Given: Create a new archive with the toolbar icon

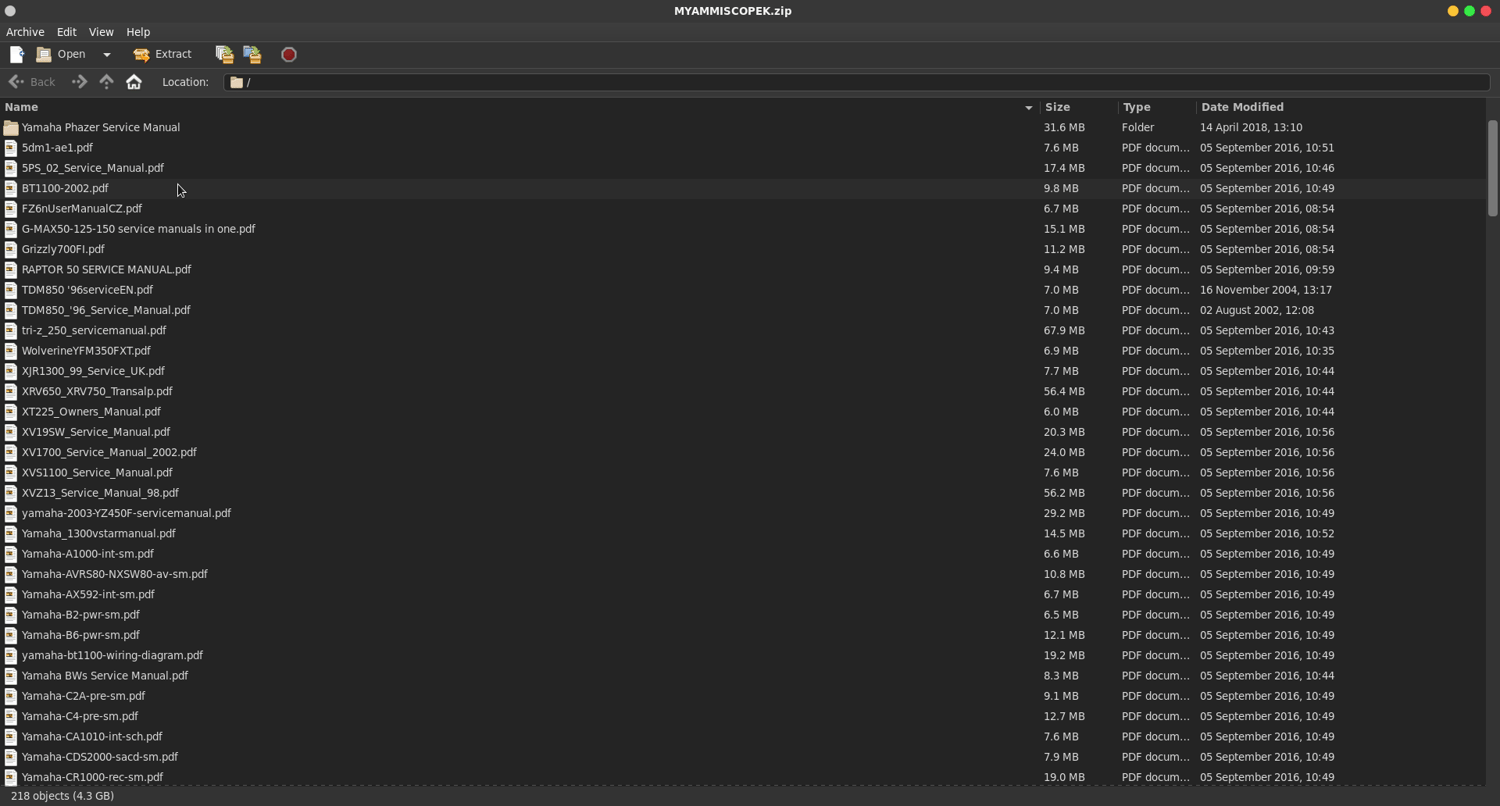Looking at the screenshot, I should [17, 54].
